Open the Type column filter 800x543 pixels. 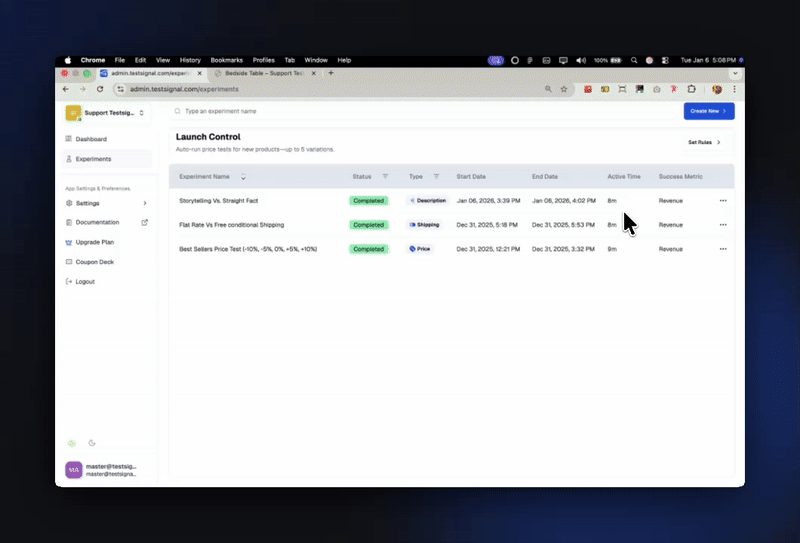(436, 177)
